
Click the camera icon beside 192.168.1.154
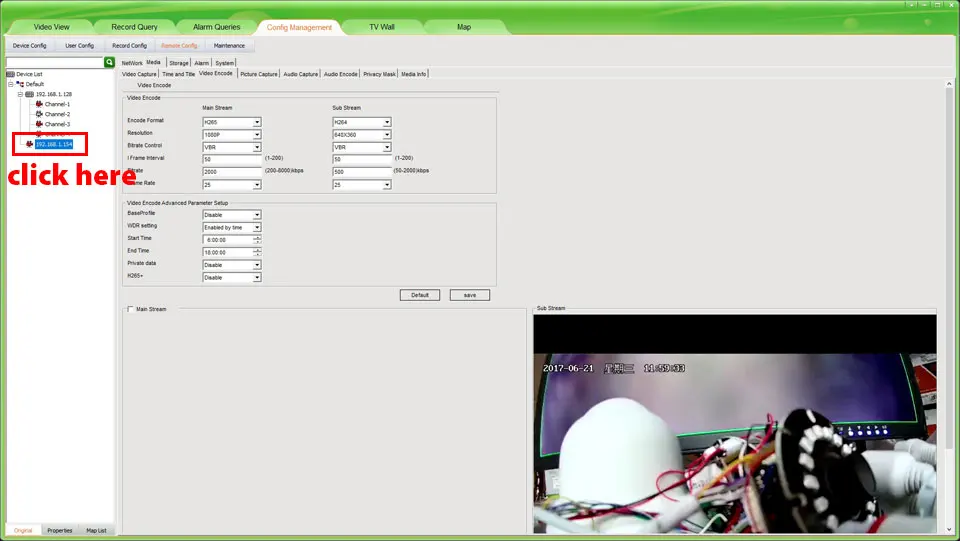point(29,144)
